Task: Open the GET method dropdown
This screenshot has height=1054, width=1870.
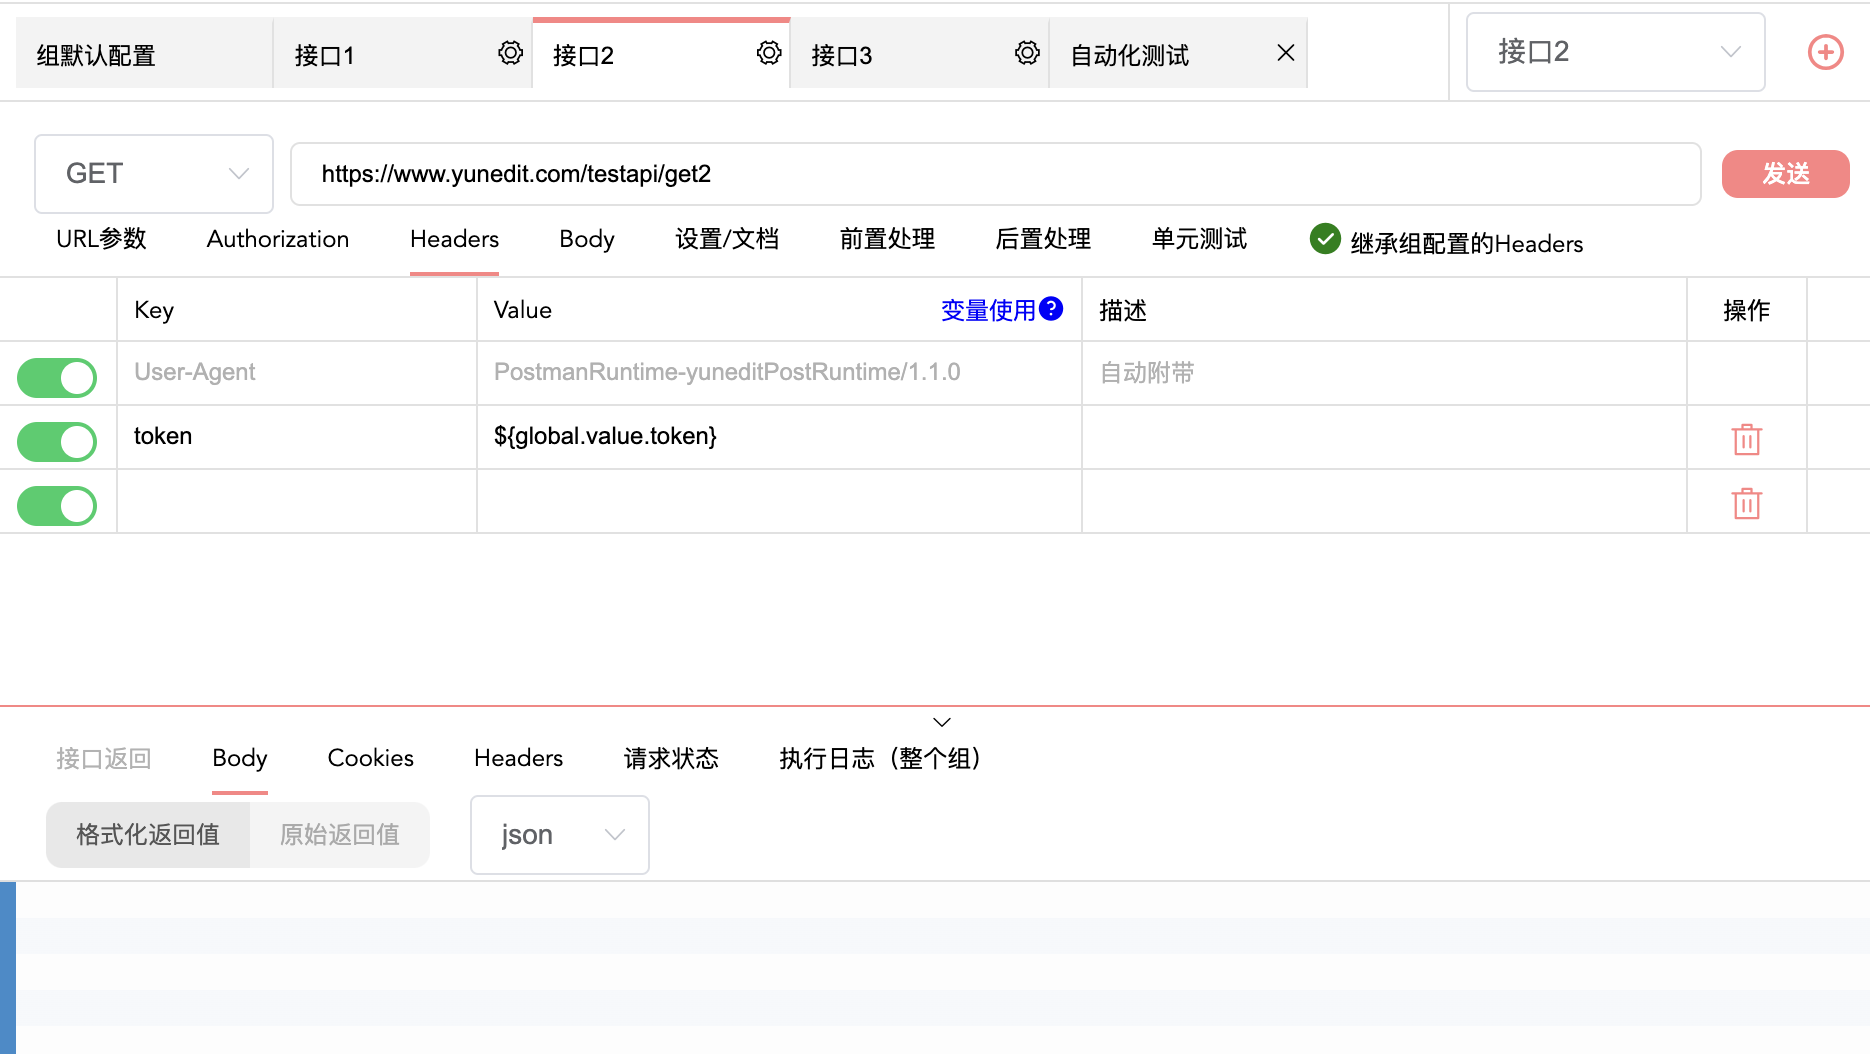Action: point(154,174)
